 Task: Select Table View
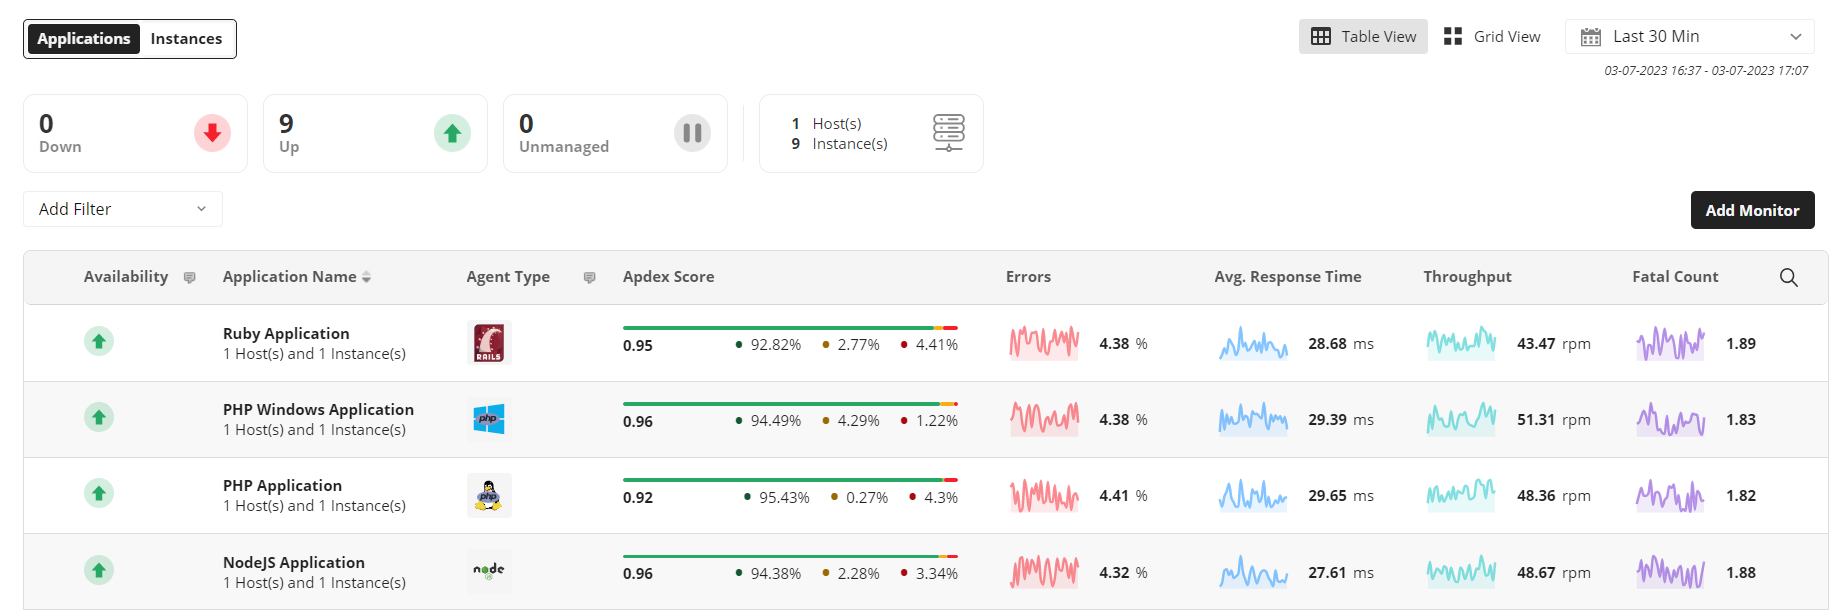click(x=1363, y=37)
